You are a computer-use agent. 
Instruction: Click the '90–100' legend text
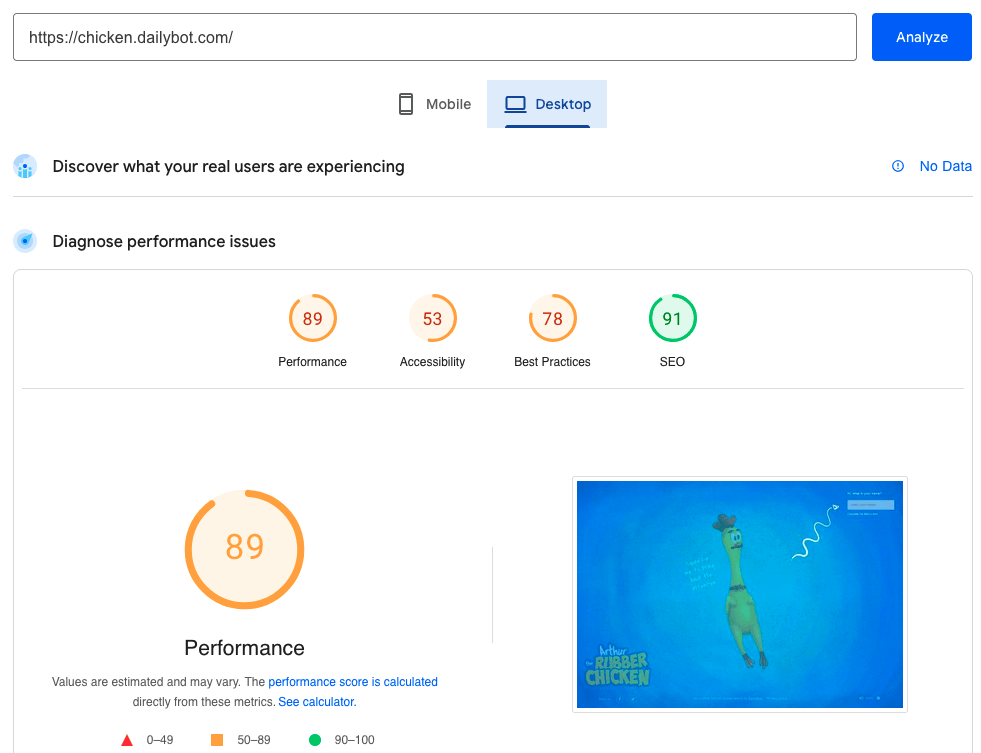click(354, 740)
